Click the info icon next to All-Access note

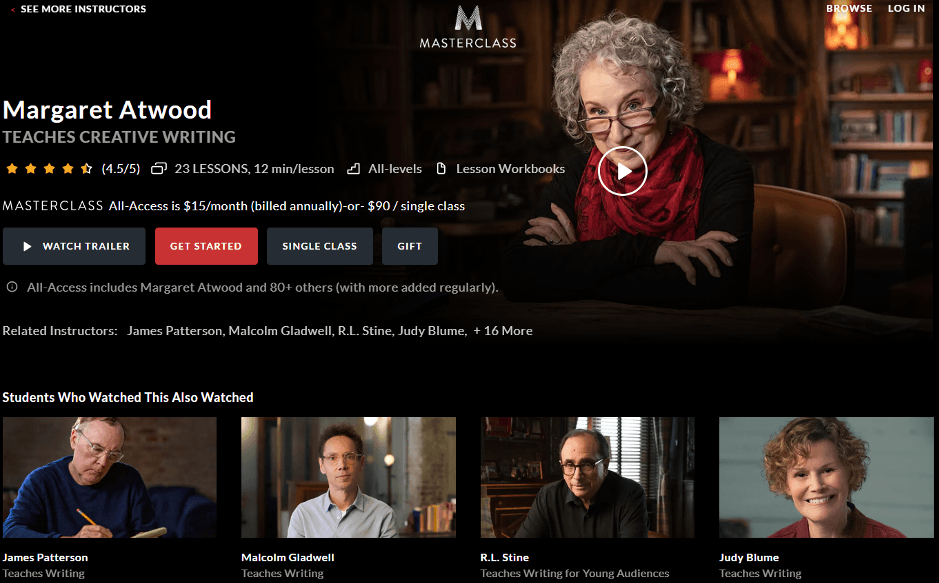(12, 287)
